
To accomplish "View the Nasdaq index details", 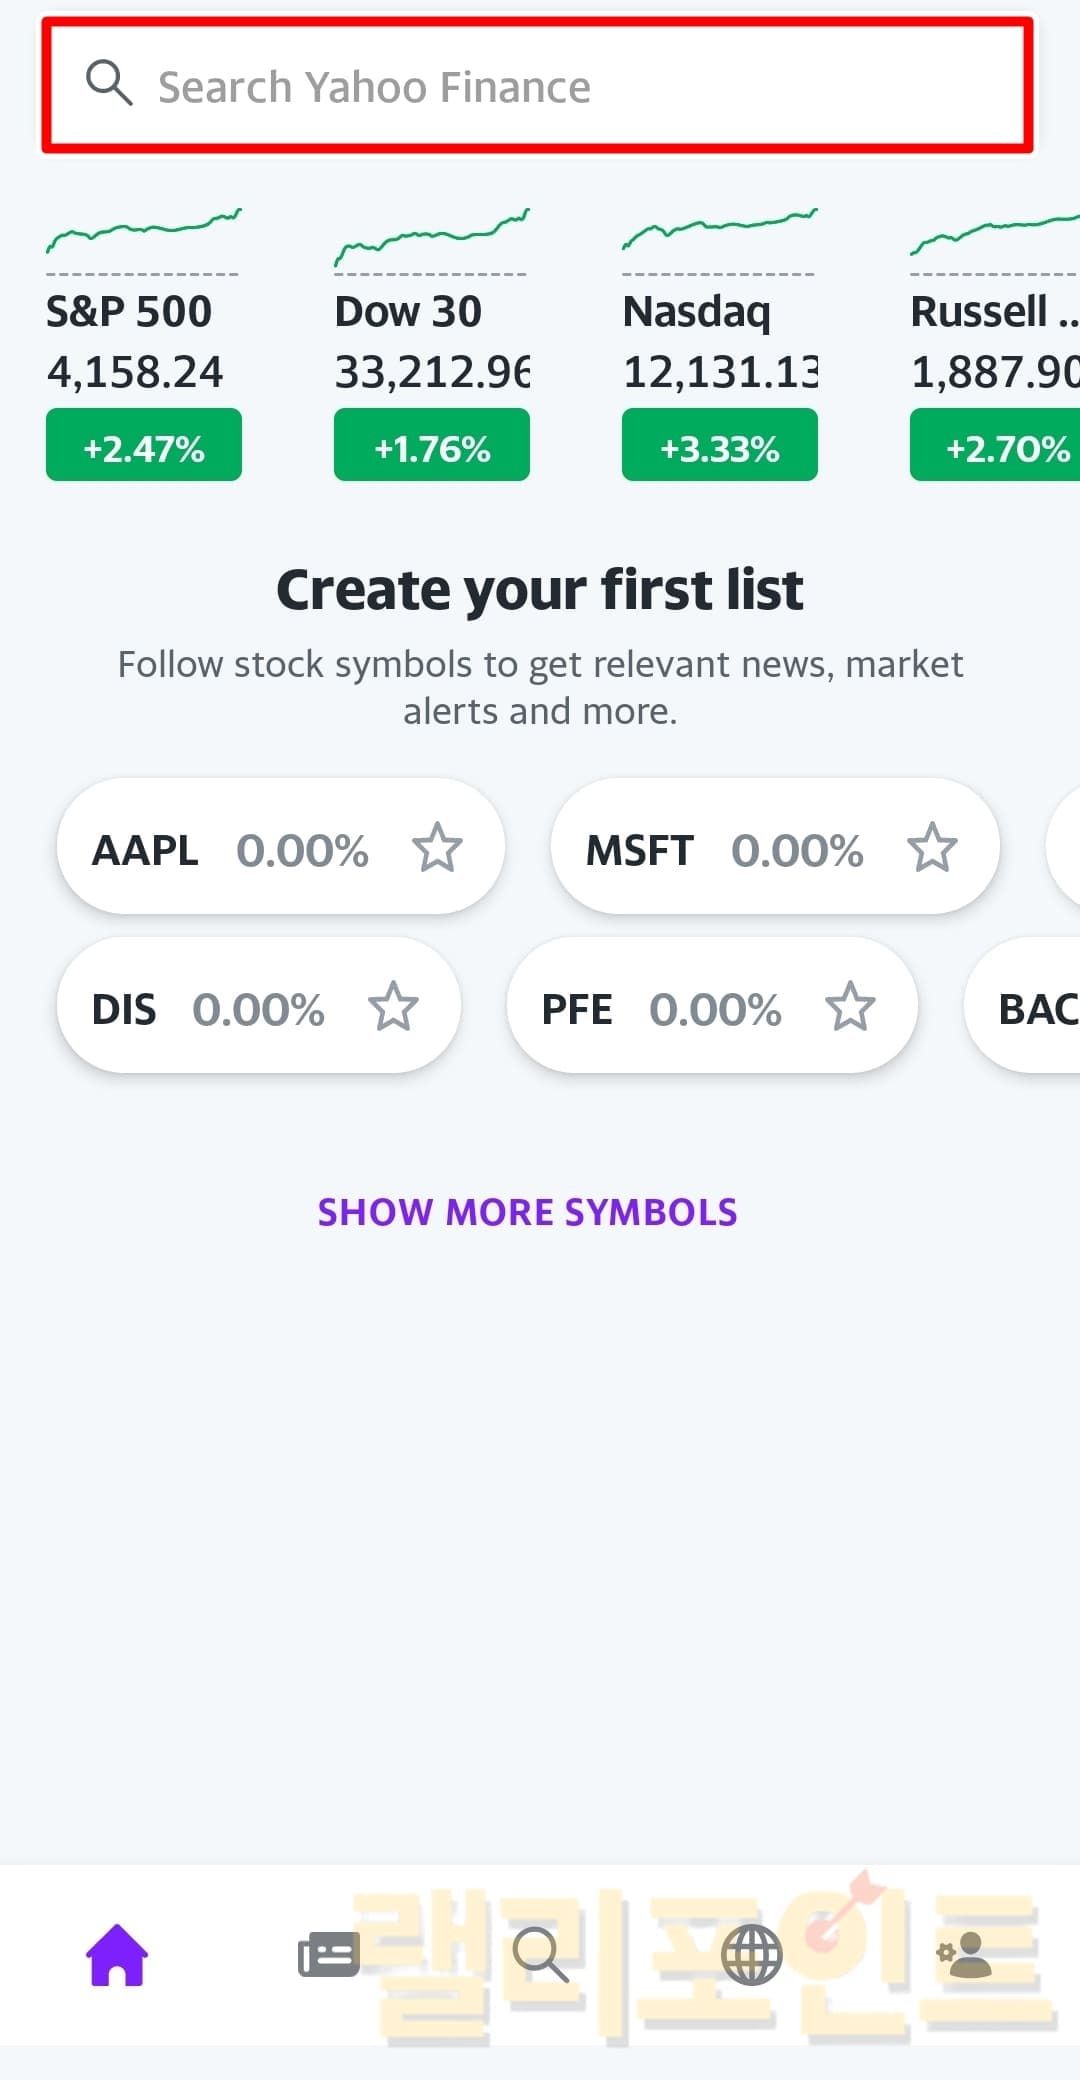I will (719, 340).
